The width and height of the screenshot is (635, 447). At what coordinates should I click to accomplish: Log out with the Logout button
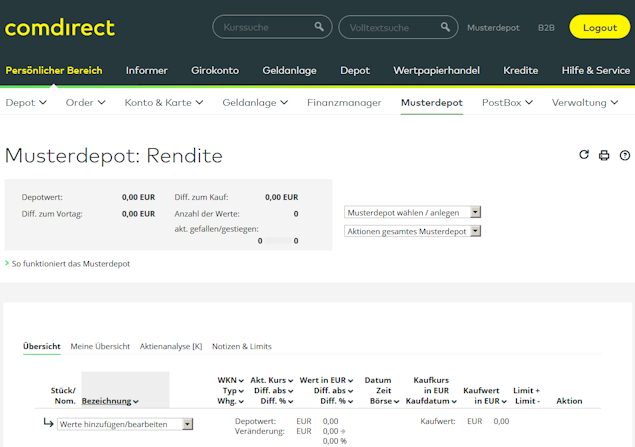click(600, 27)
